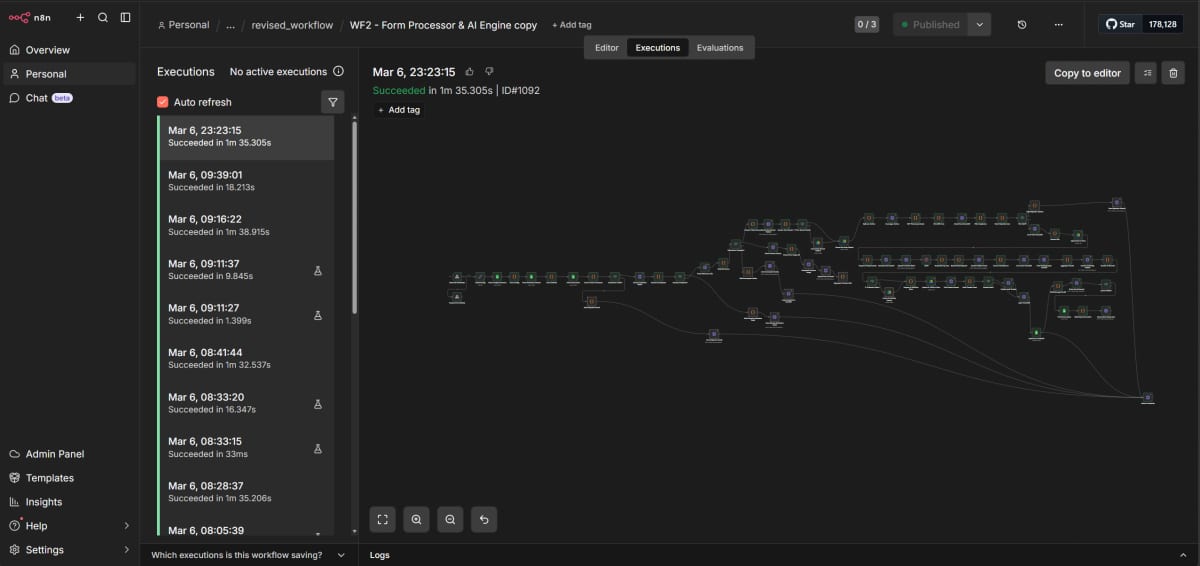Screen dimensions: 1200x566
Task: Click the 0 / 3 counter badge
Action: coord(867,24)
